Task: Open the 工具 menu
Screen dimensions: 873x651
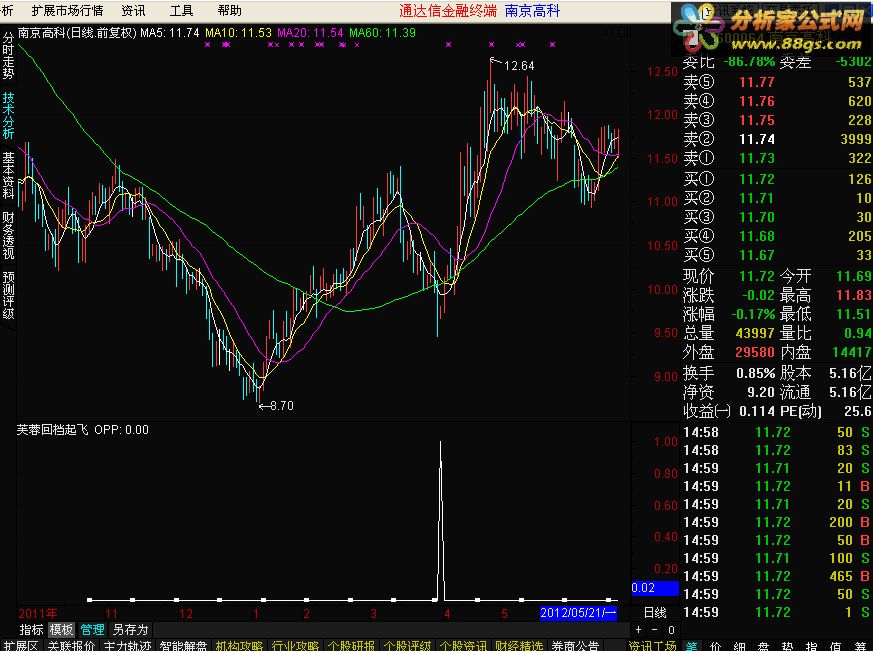Action: pos(181,10)
